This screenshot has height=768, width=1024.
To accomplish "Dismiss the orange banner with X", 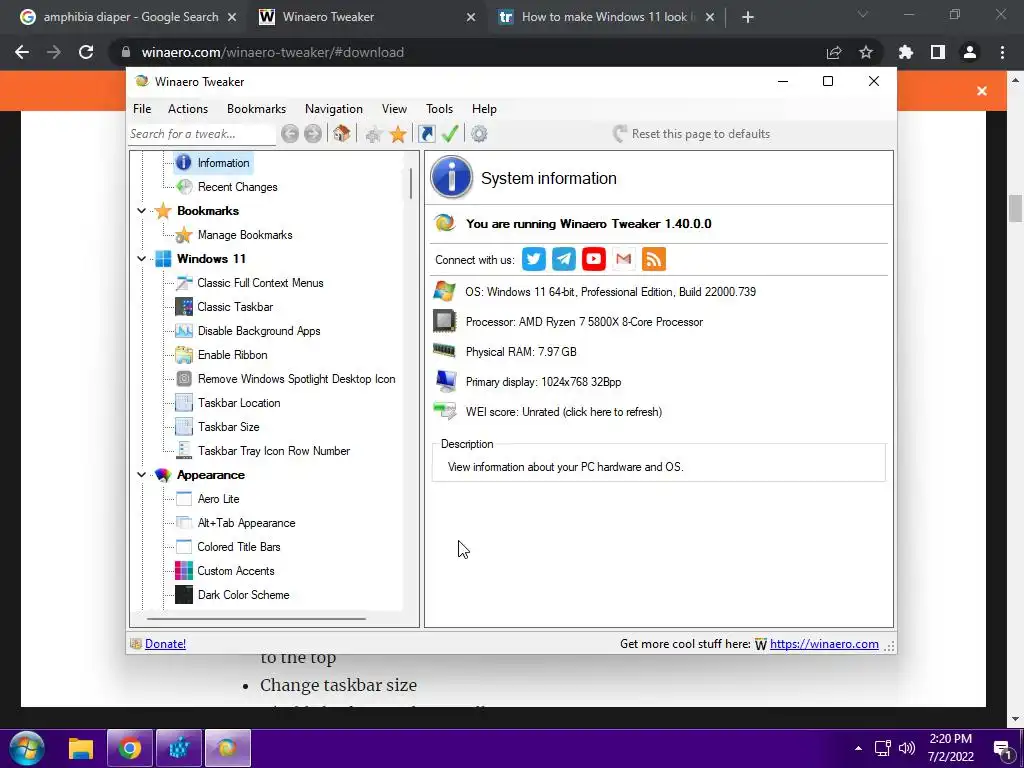I will pos(982,91).
